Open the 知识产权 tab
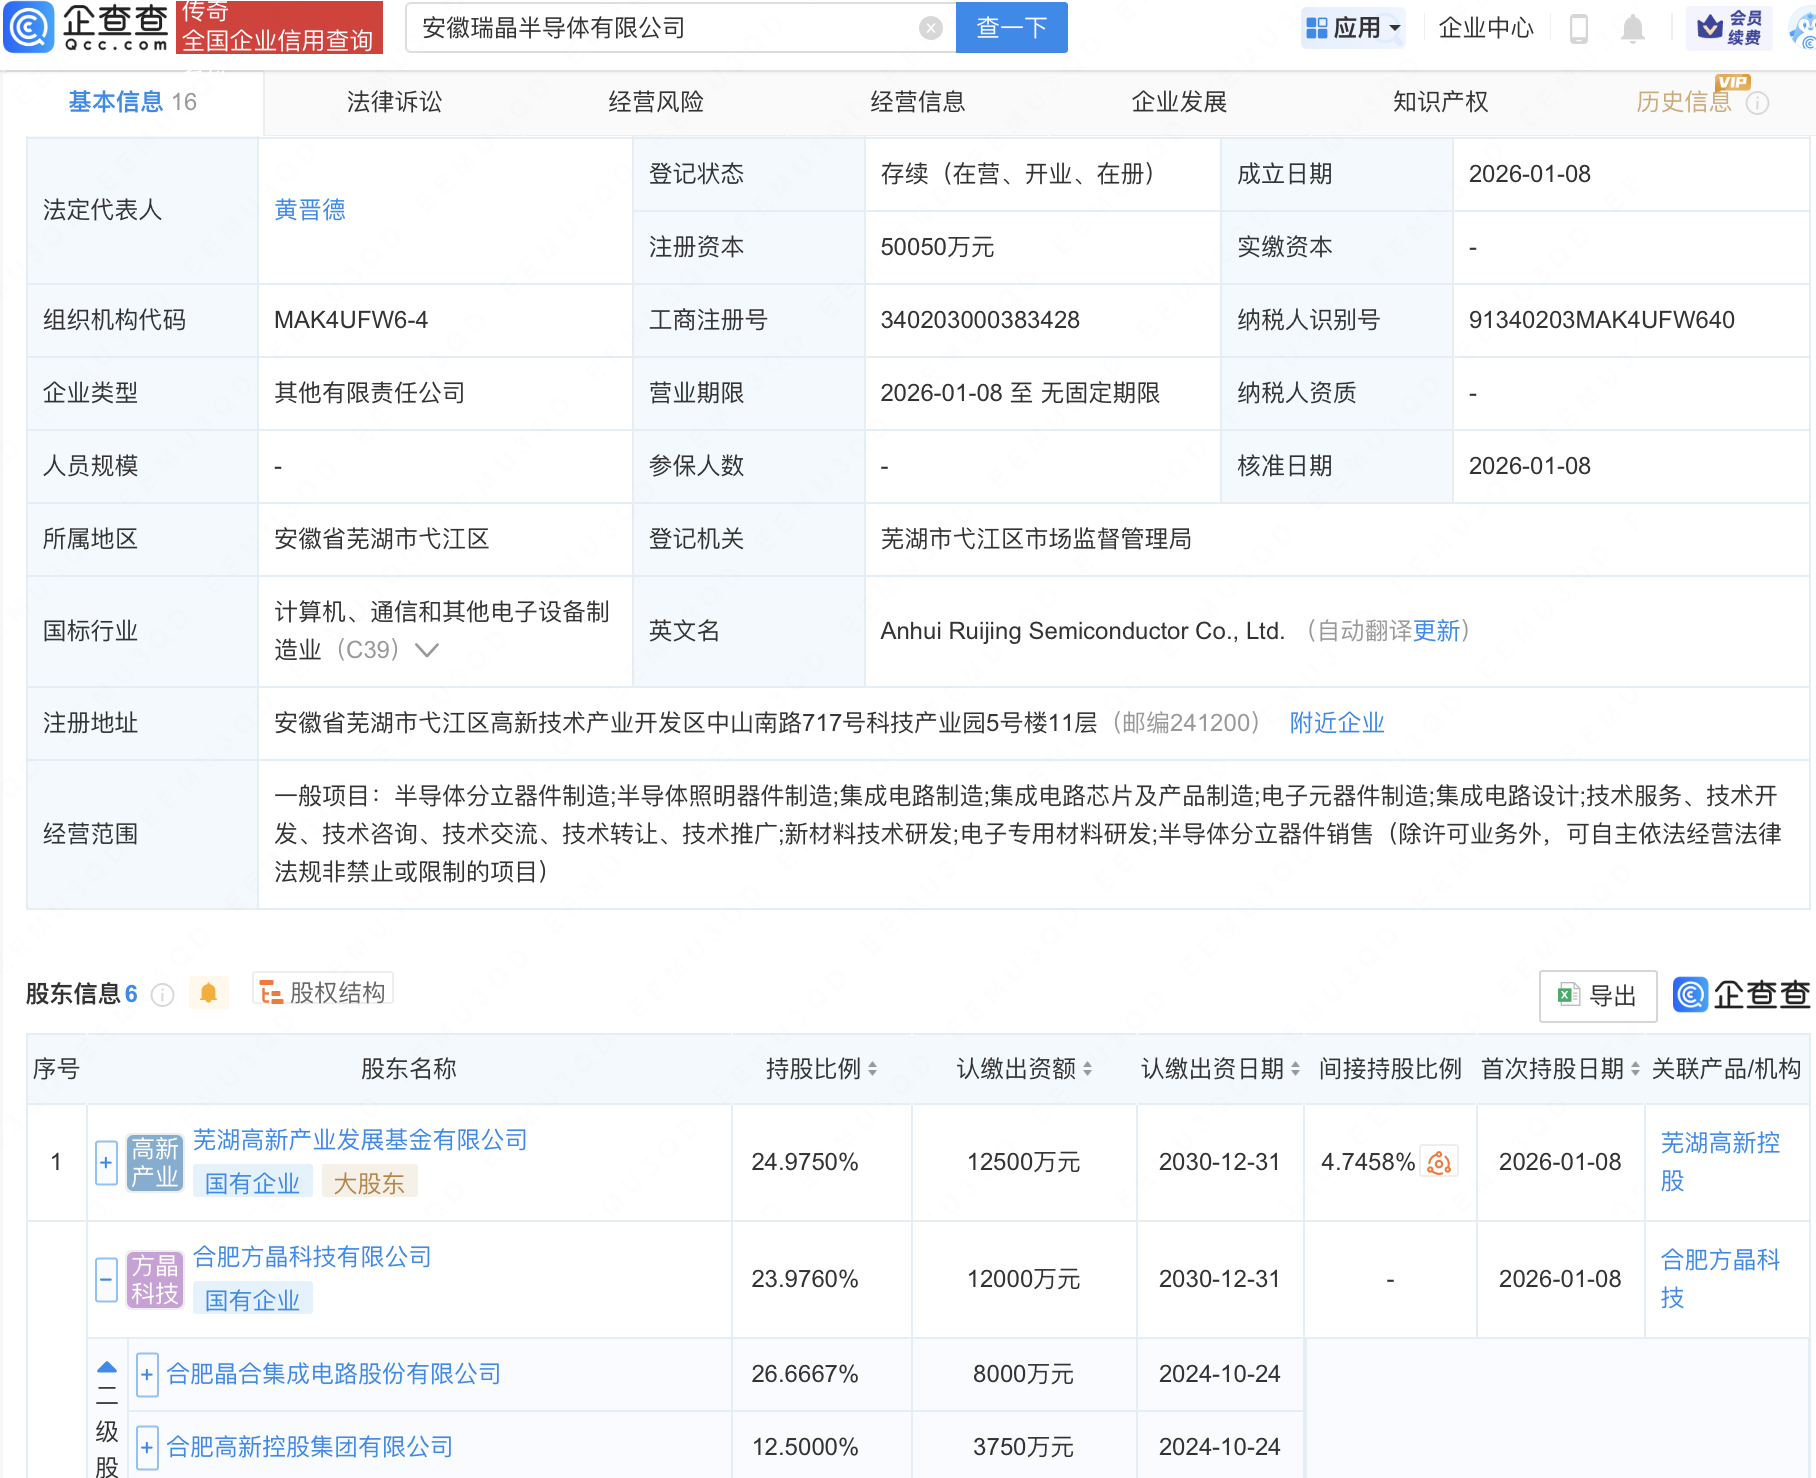Image resolution: width=1816 pixels, height=1478 pixels. (1440, 101)
